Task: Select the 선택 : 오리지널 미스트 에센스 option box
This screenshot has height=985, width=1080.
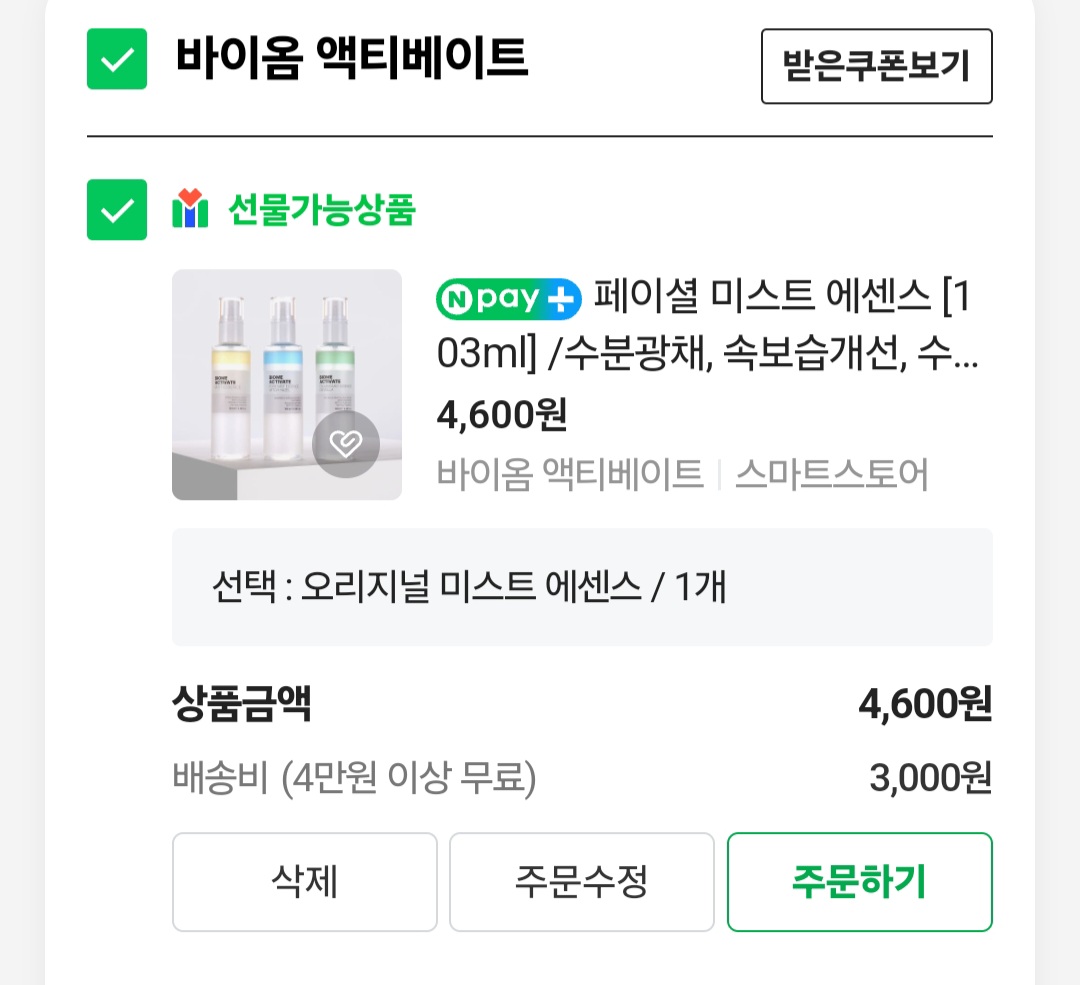Action: tap(581, 587)
